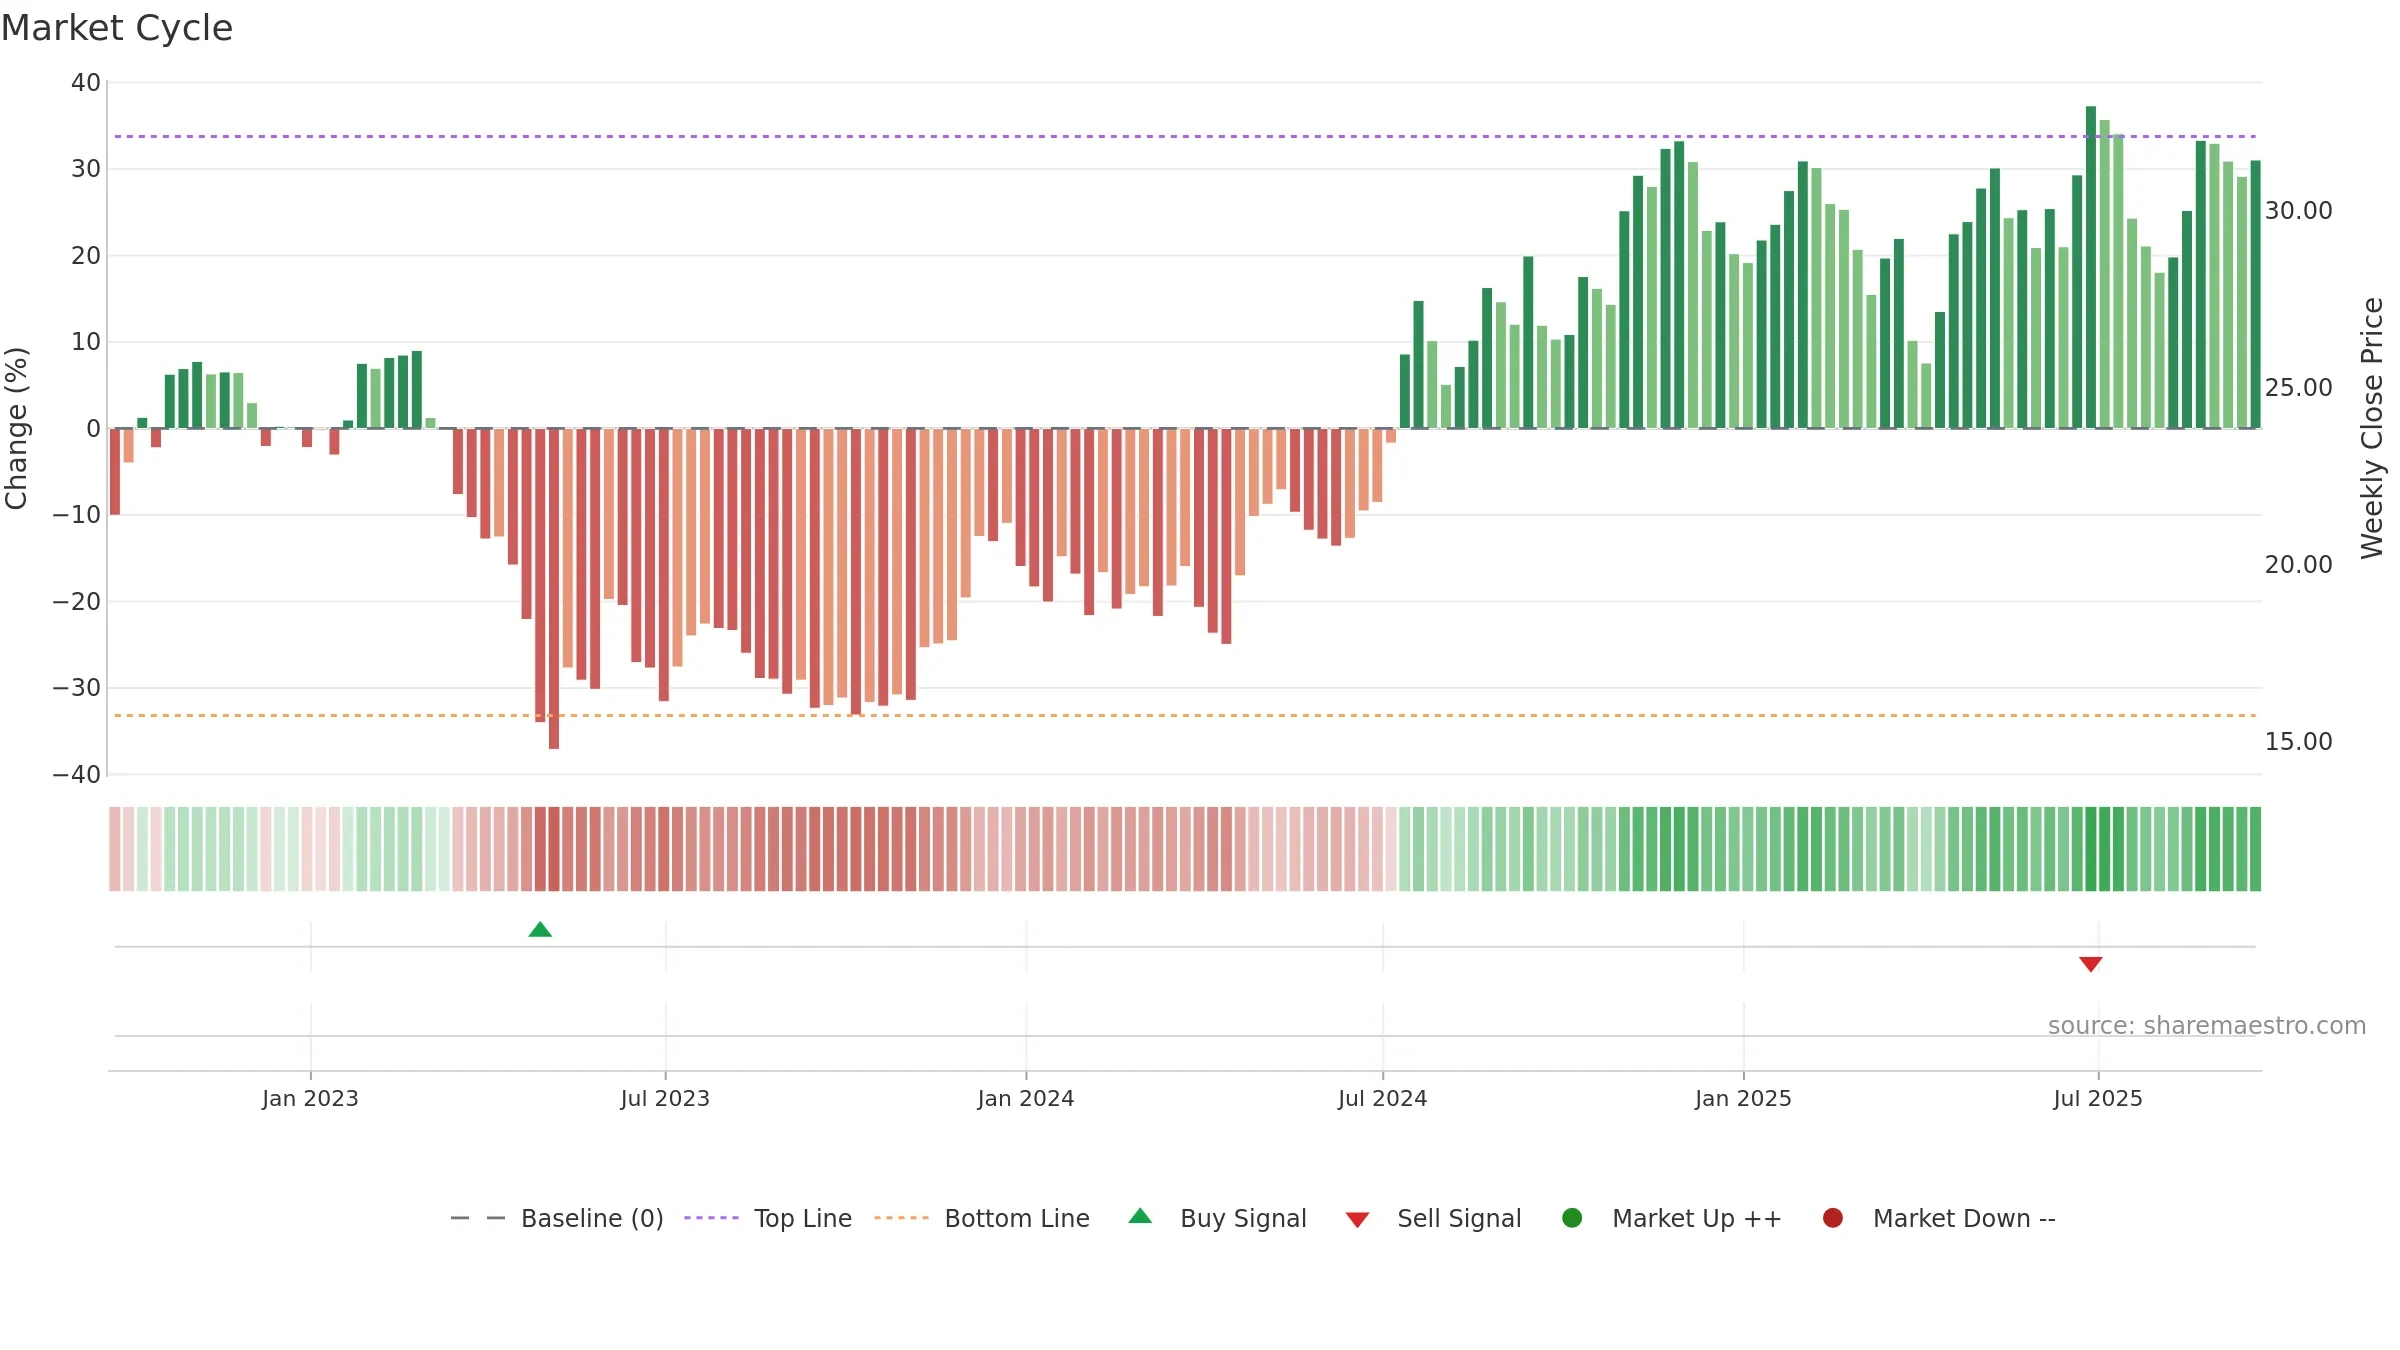This screenshot has height=1350, width=2400.
Task: Click the Jul 2023 axis label
Action: pyautogui.click(x=665, y=1099)
